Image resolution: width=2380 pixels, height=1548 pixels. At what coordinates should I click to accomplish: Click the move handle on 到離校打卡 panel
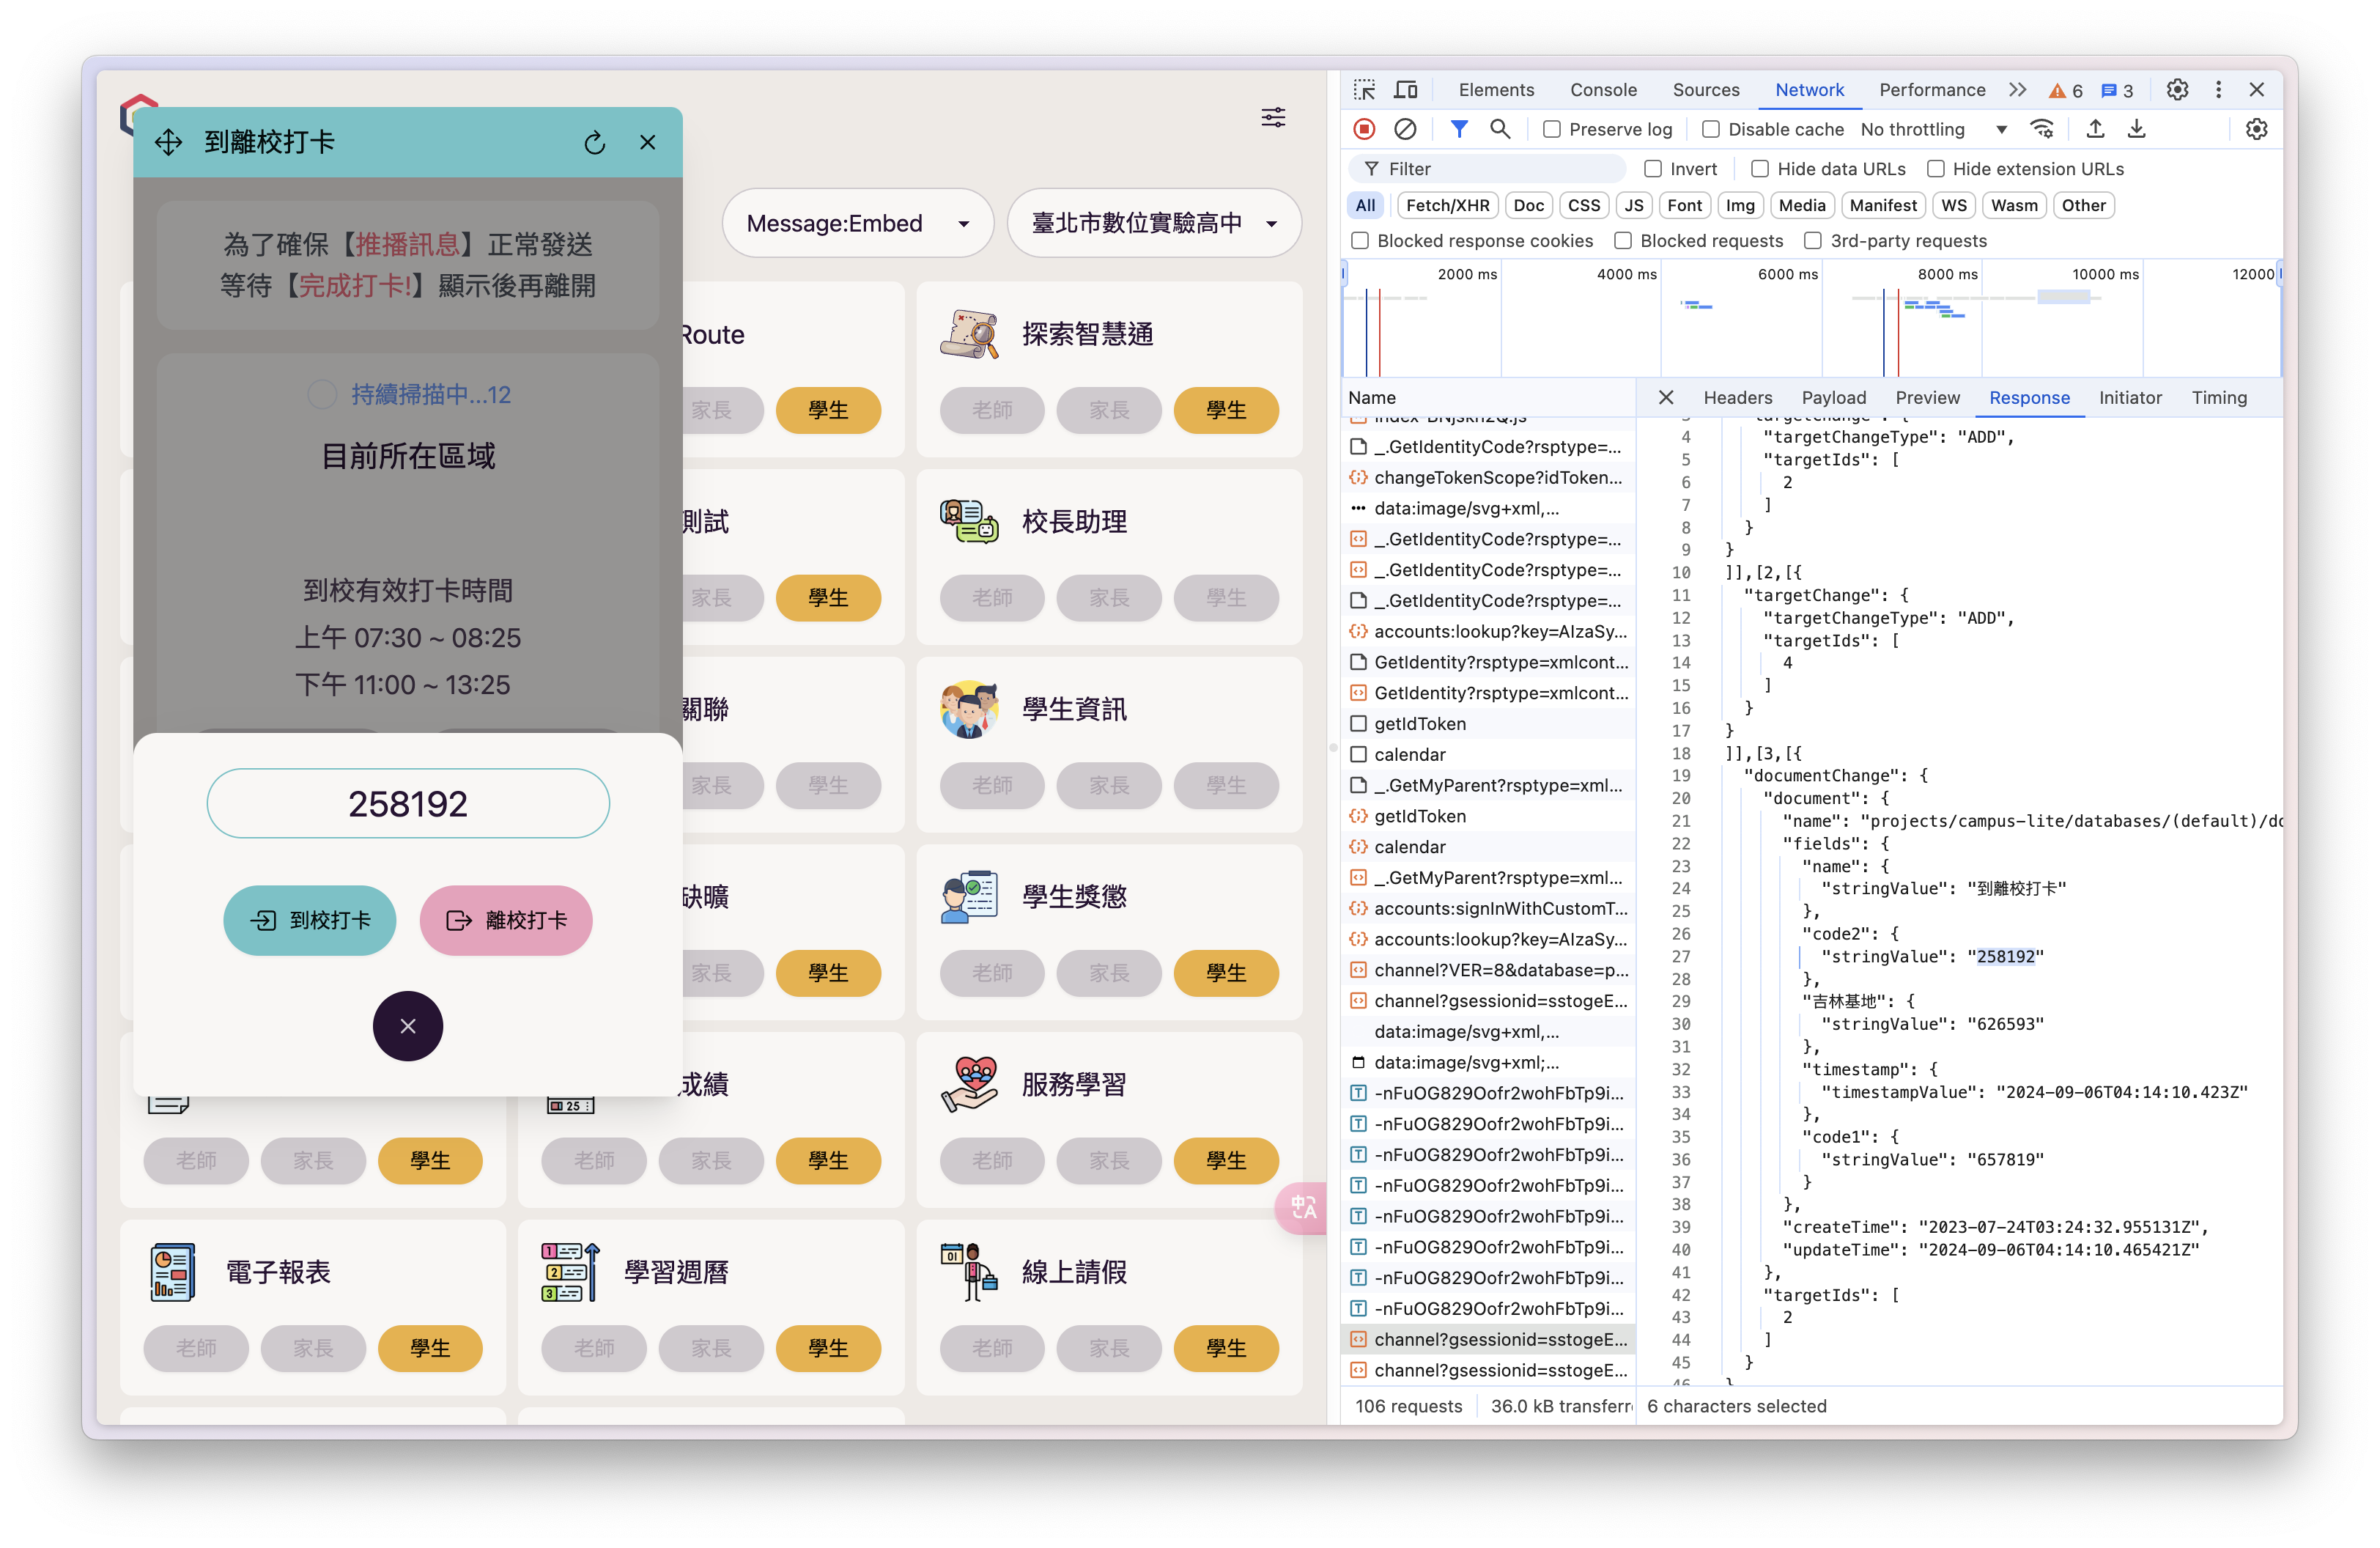tap(168, 142)
